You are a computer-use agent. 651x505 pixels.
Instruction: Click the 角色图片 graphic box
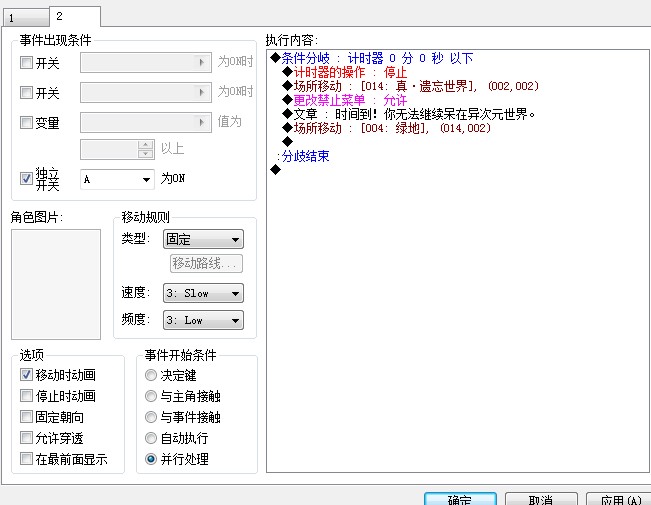click(x=56, y=284)
